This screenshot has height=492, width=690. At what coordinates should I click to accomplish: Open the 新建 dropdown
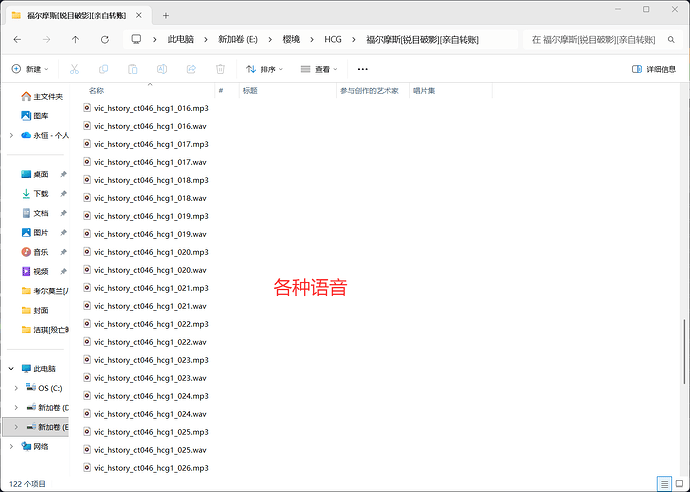tap(30, 69)
